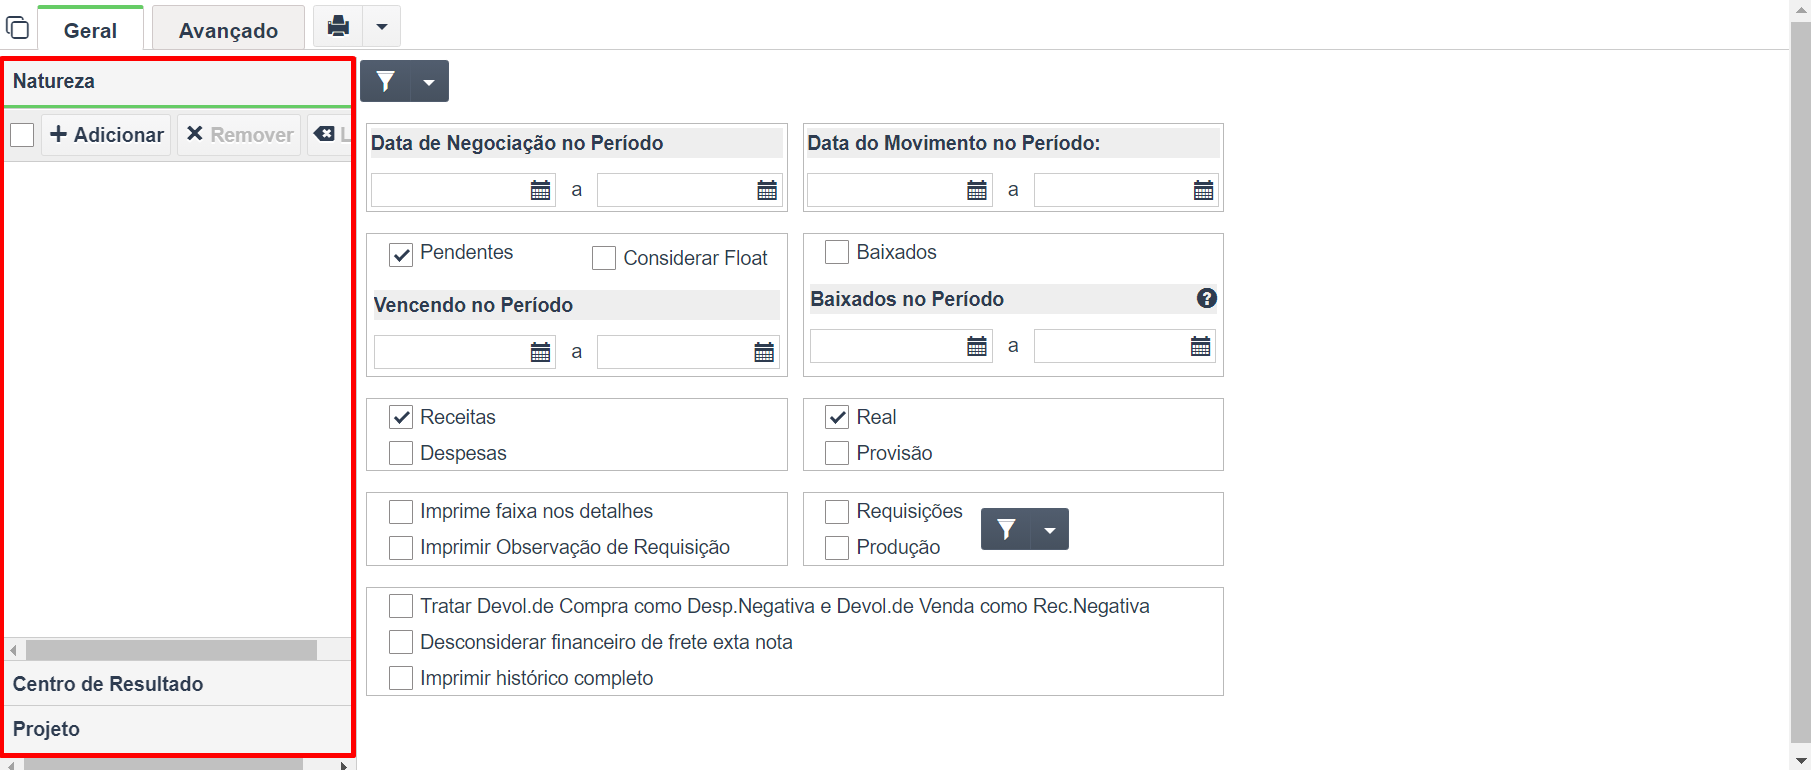Uncheck the Pendentes checkbox
The image size is (1811, 770).
coord(401,255)
